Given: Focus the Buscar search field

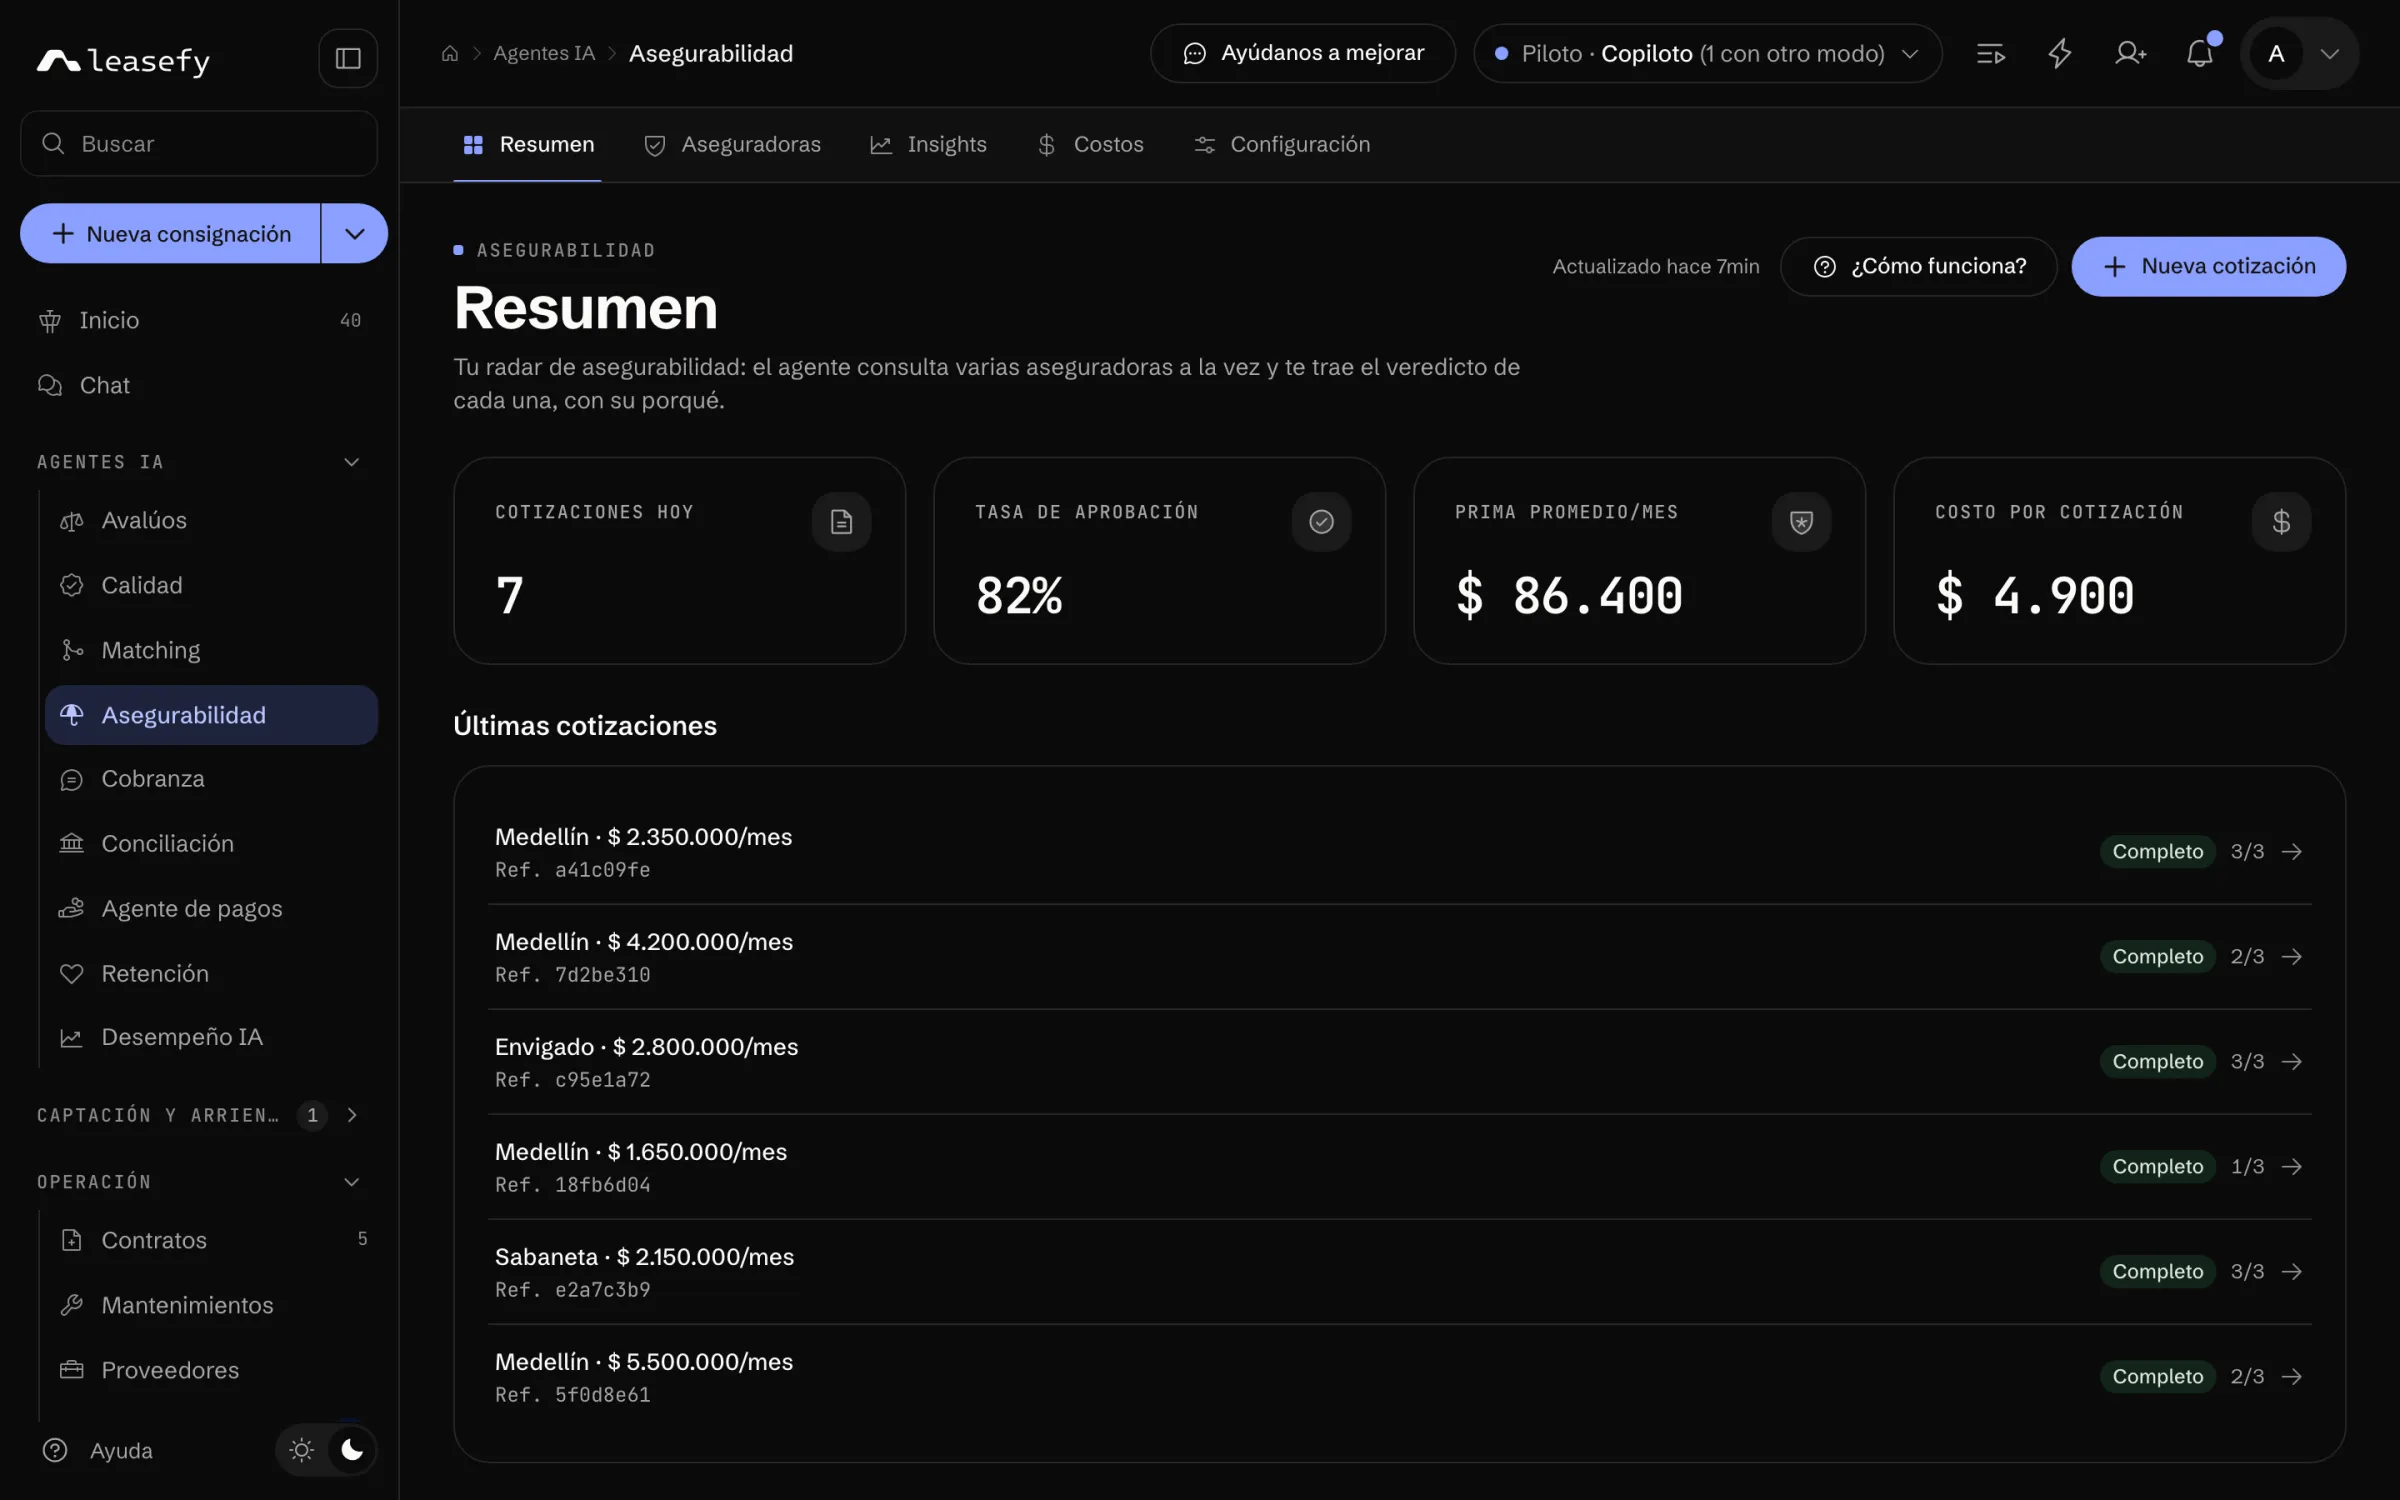Looking at the screenshot, I should click(x=199, y=143).
